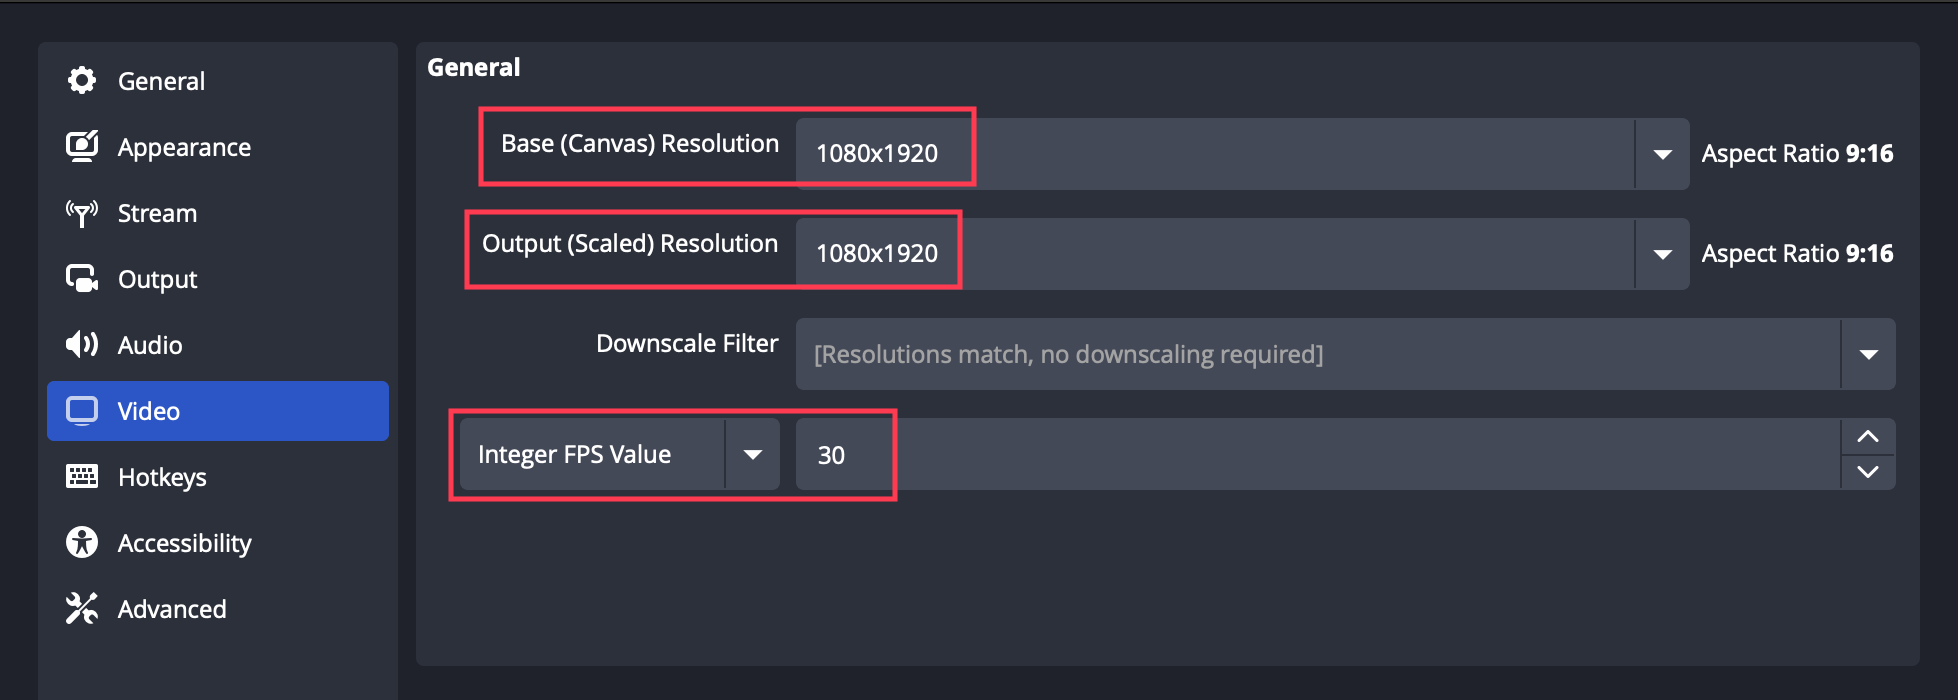
Task: Click the Advanced tools icon
Action: pos(82,608)
